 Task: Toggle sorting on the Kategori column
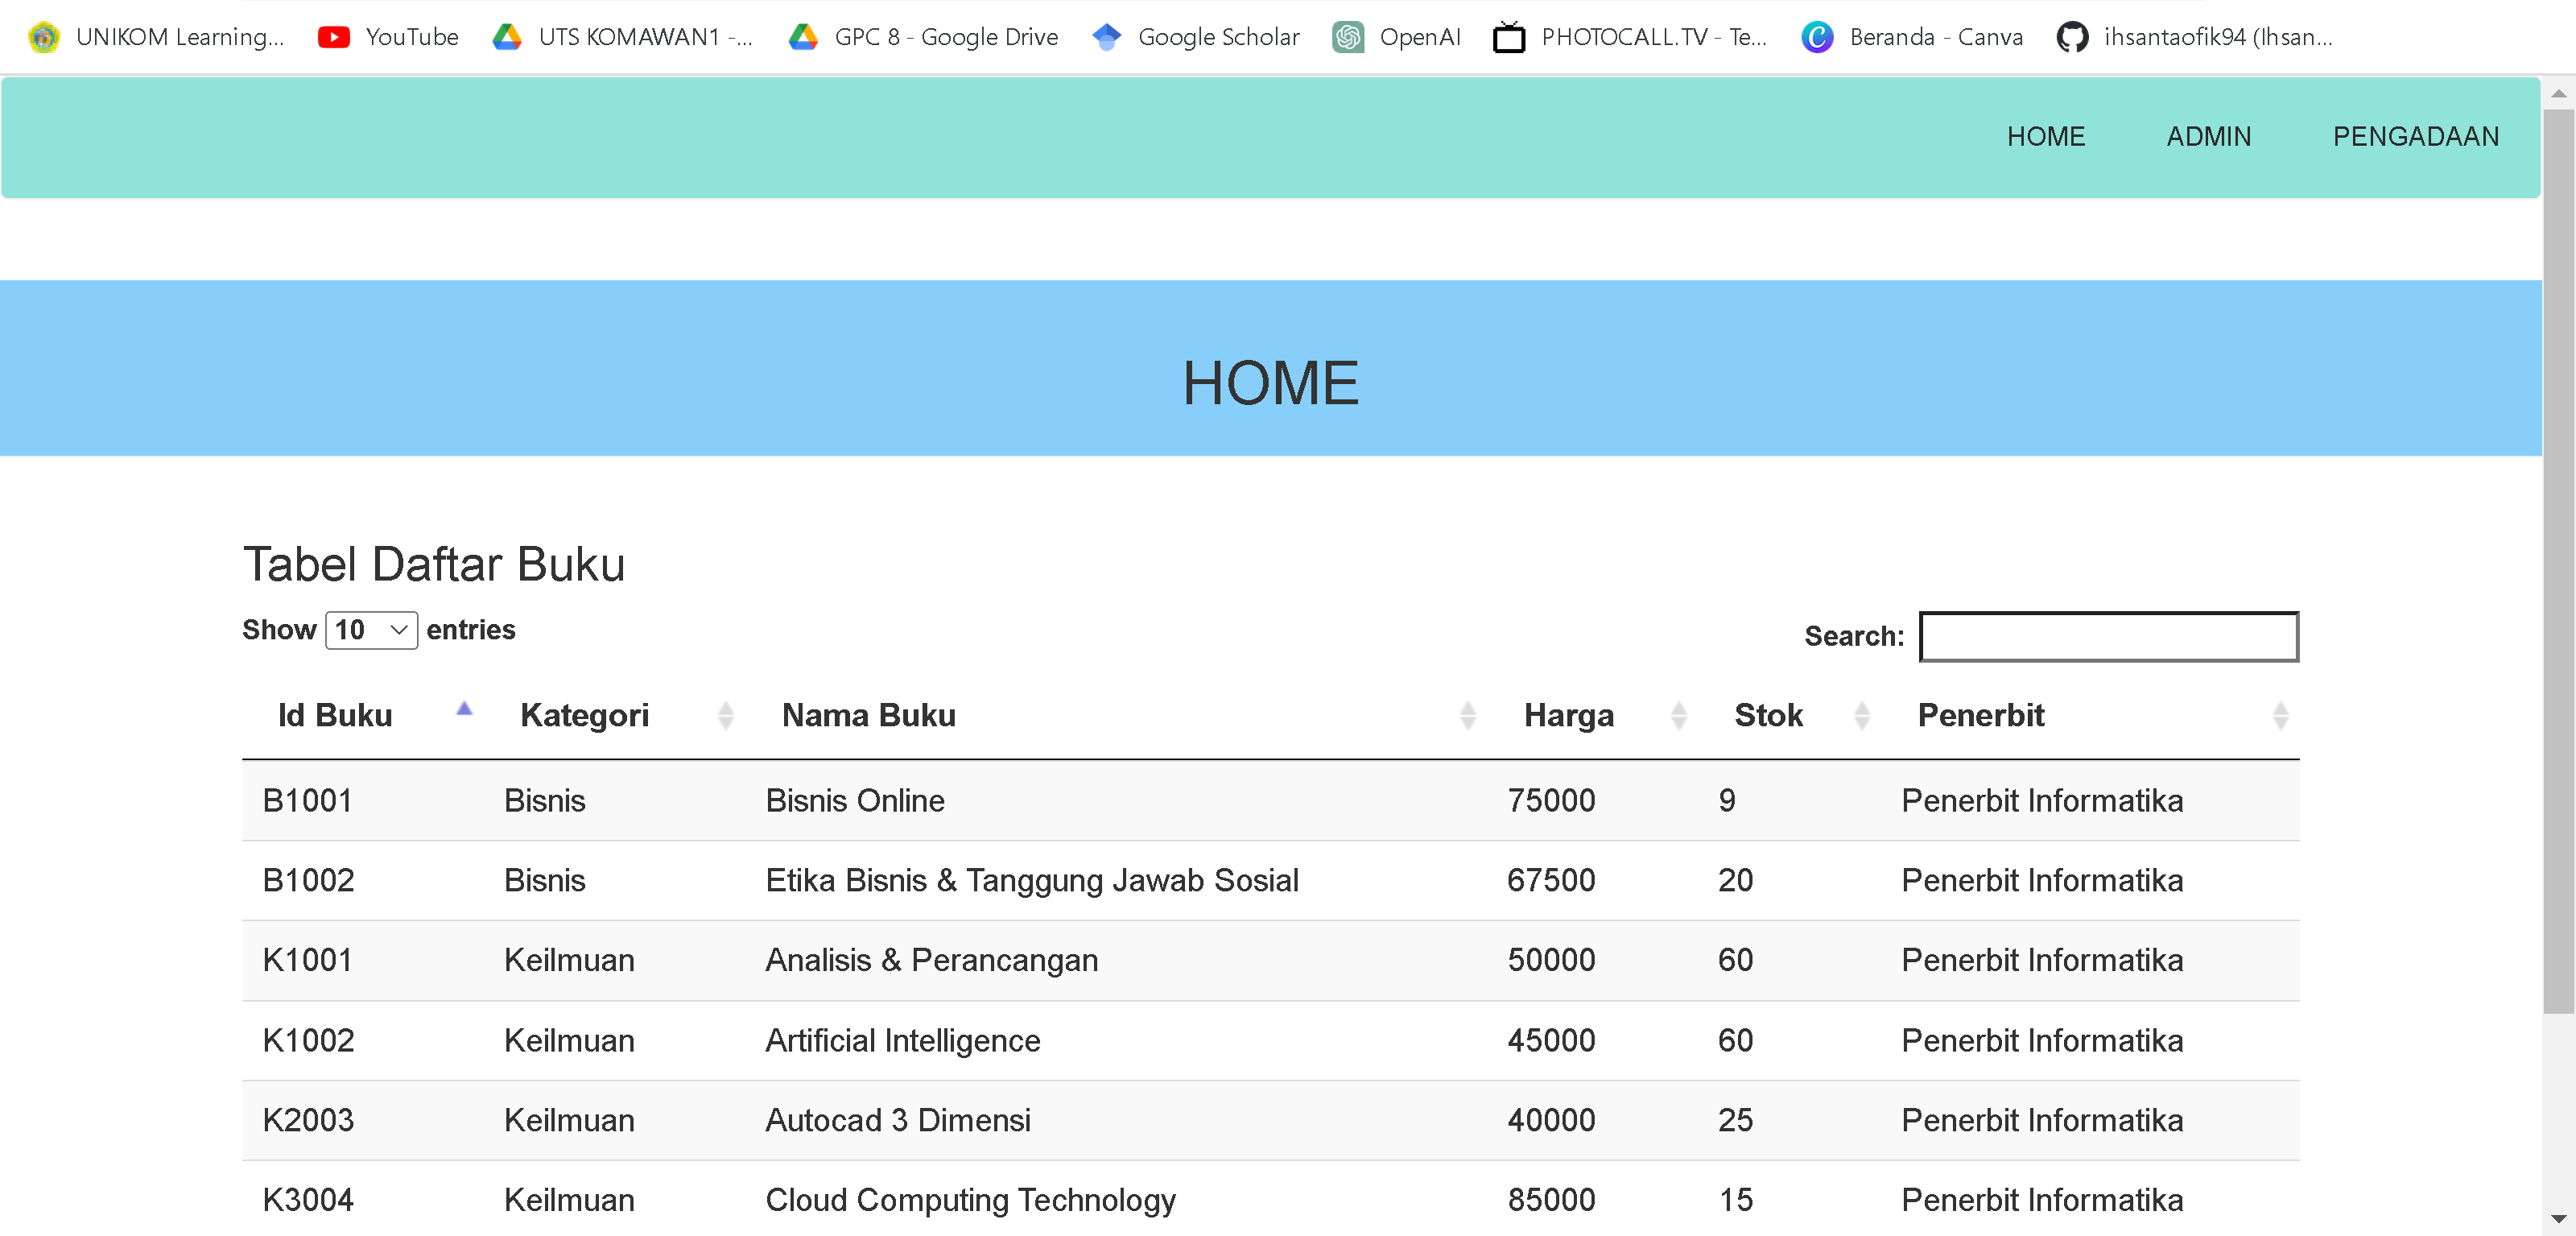point(585,716)
